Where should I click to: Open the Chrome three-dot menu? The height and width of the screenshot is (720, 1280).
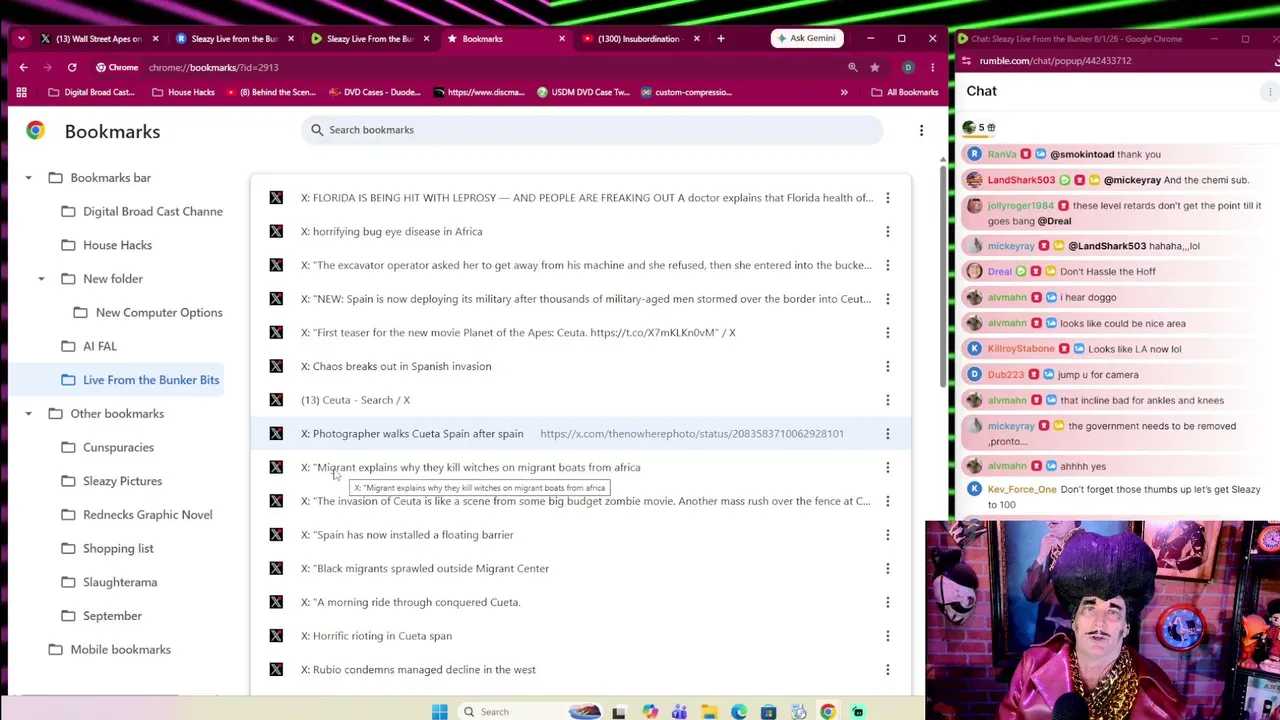click(x=932, y=67)
